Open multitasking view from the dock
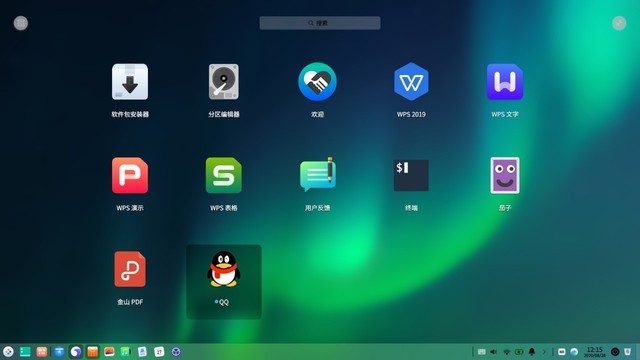 [25, 351]
